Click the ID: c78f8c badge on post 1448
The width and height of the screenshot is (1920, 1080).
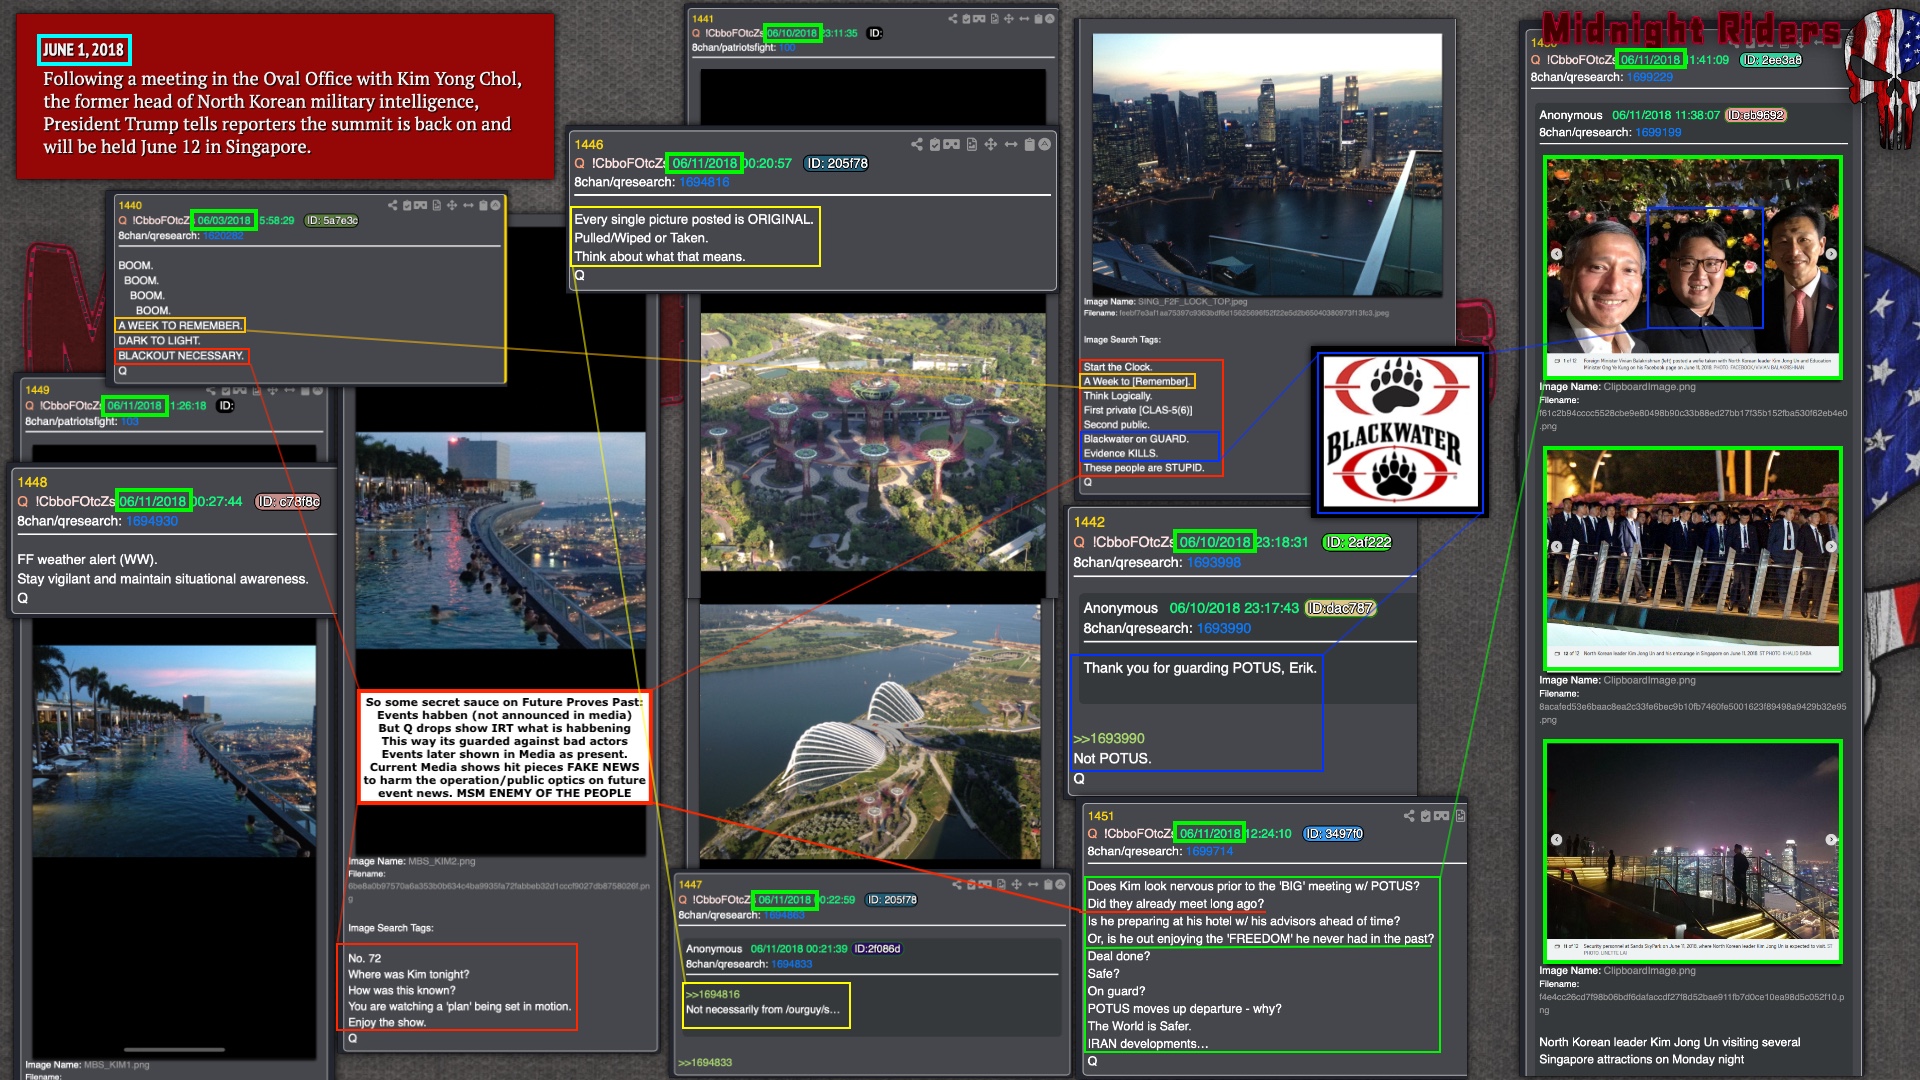tap(288, 501)
